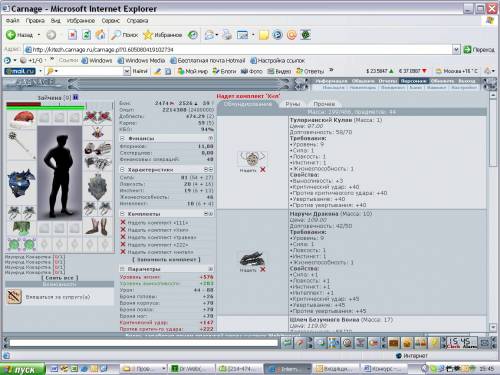Click Надеть under Tulorian Fist item

(x=248, y=170)
